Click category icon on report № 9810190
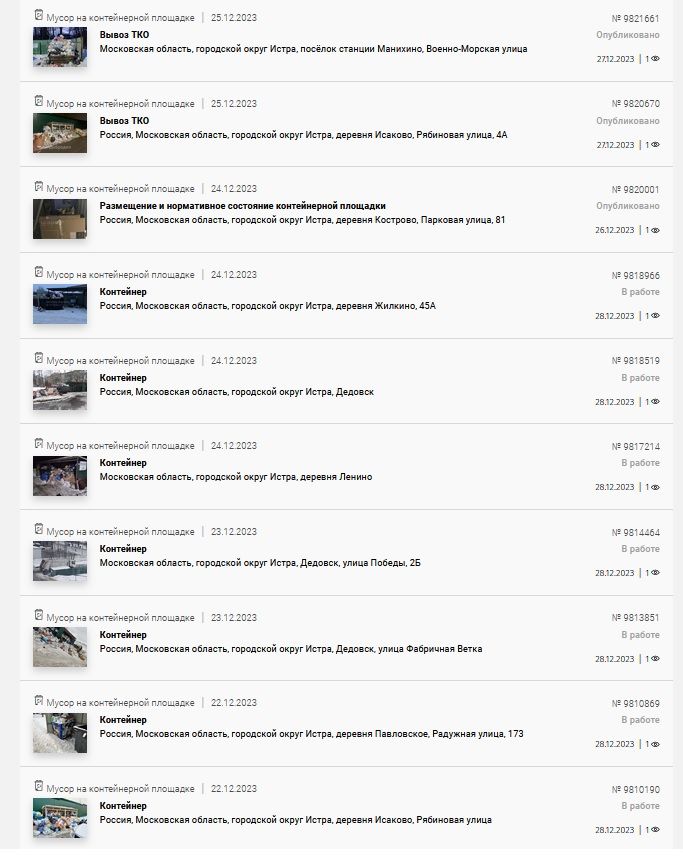683x861 pixels. 38,786
